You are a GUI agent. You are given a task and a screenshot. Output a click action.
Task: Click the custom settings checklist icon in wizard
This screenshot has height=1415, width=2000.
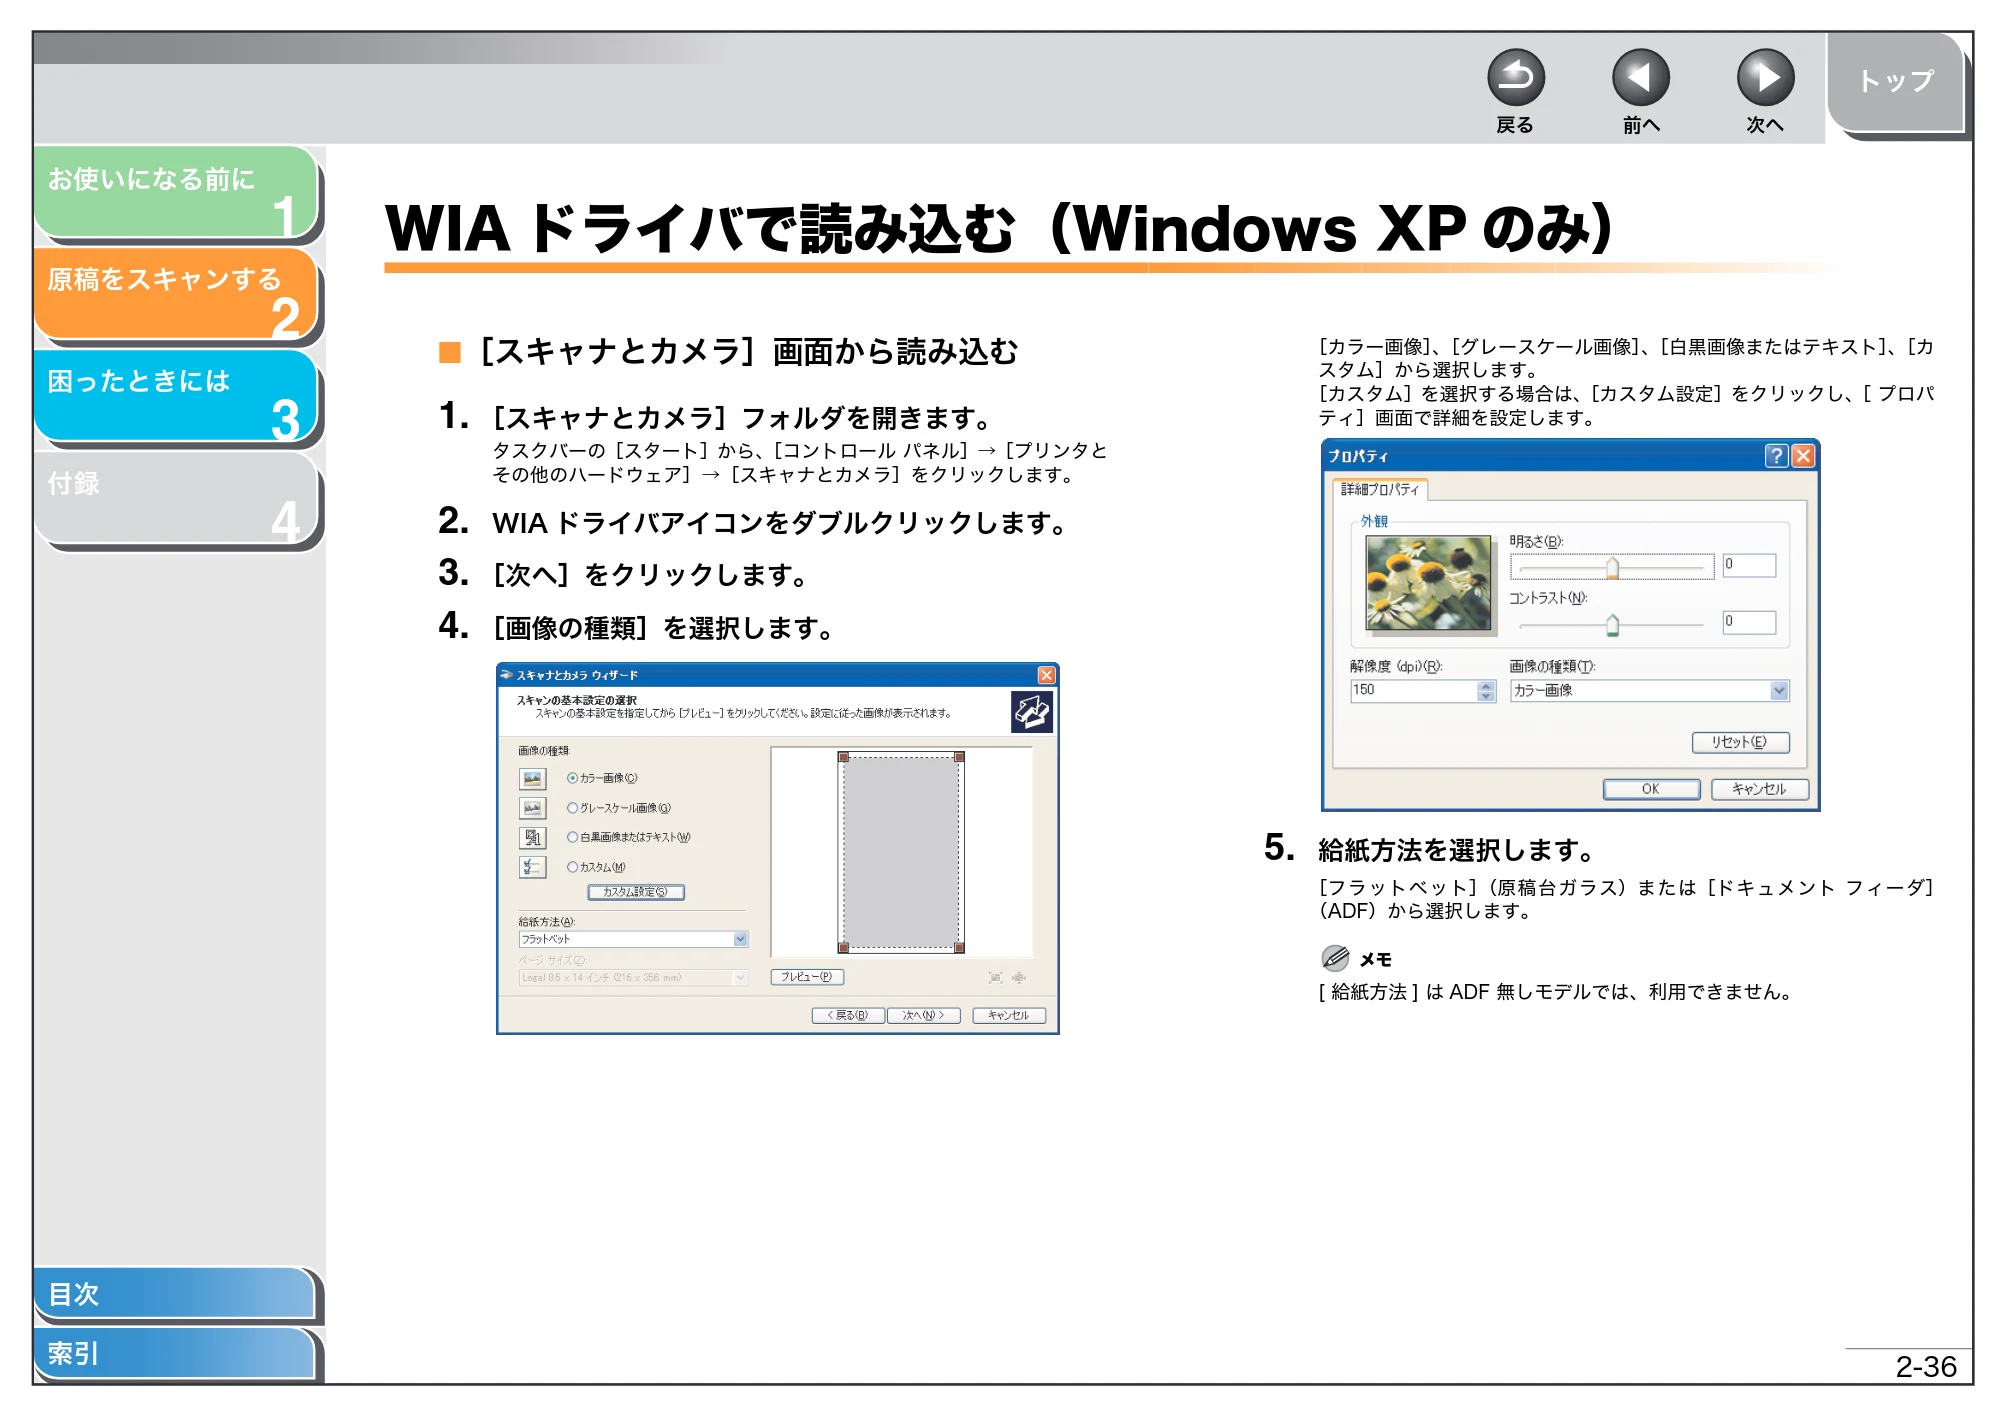point(532,867)
